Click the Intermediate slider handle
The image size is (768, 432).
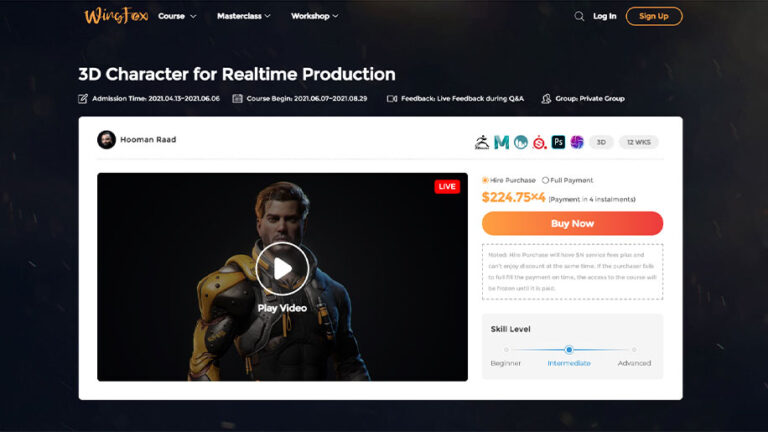569,350
